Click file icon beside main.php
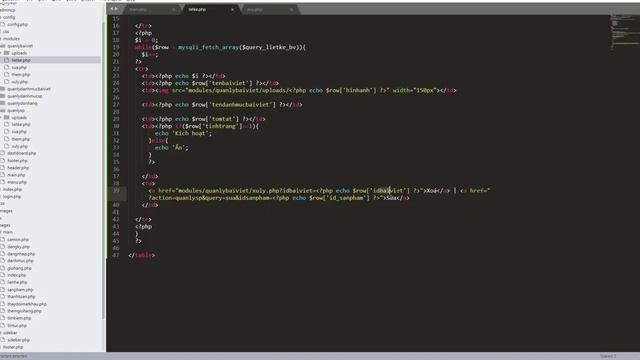 [x=2, y=175]
